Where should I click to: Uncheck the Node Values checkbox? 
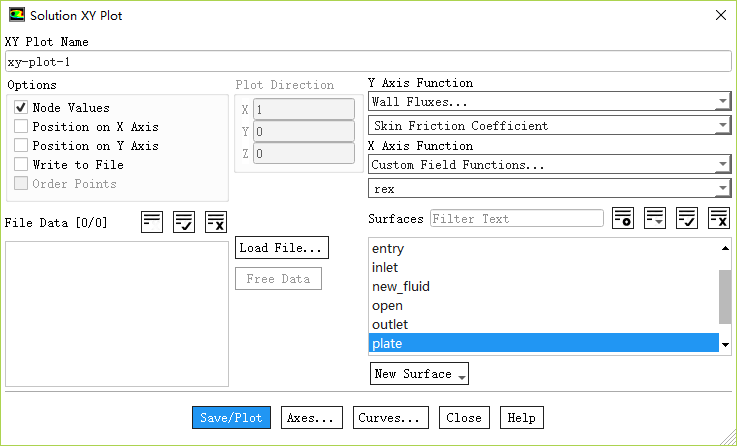pyautogui.click(x=21, y=108)
